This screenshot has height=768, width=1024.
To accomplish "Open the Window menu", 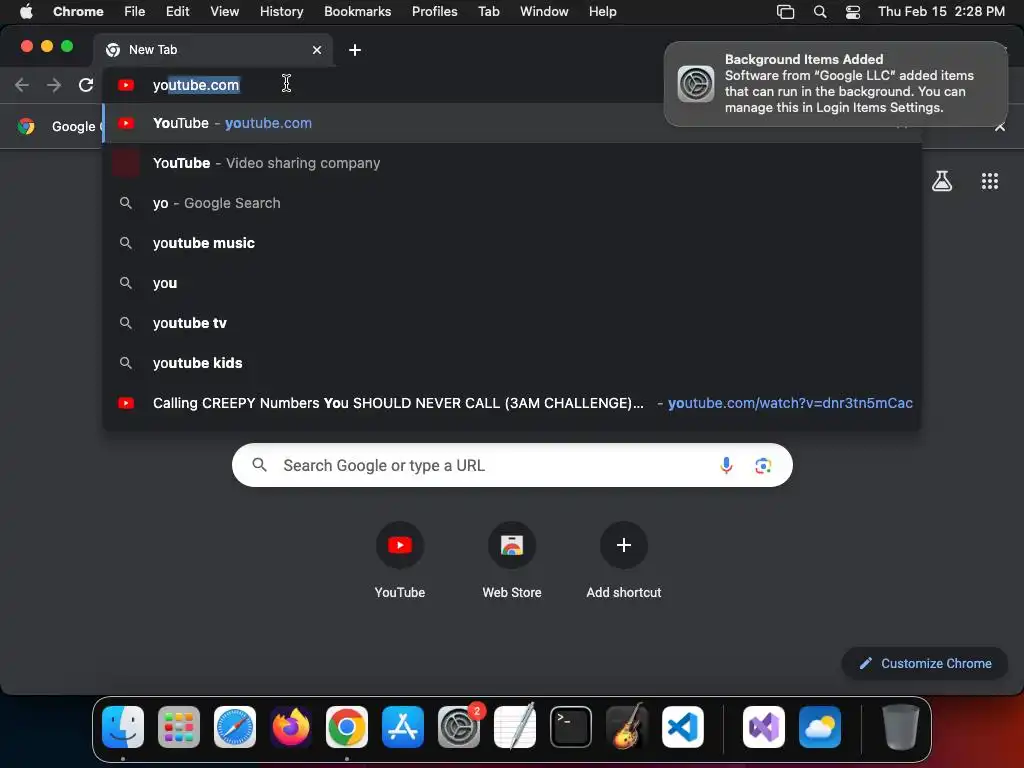I will [x=544, y=11].
